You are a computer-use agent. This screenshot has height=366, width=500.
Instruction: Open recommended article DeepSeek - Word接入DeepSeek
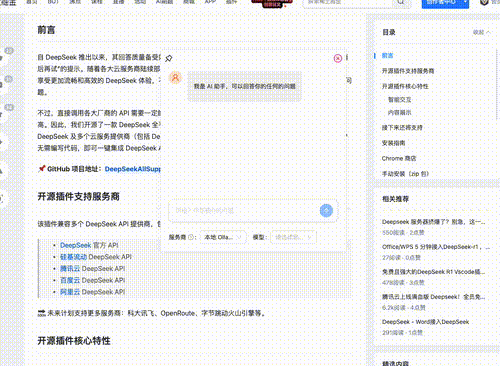point(425,322)
